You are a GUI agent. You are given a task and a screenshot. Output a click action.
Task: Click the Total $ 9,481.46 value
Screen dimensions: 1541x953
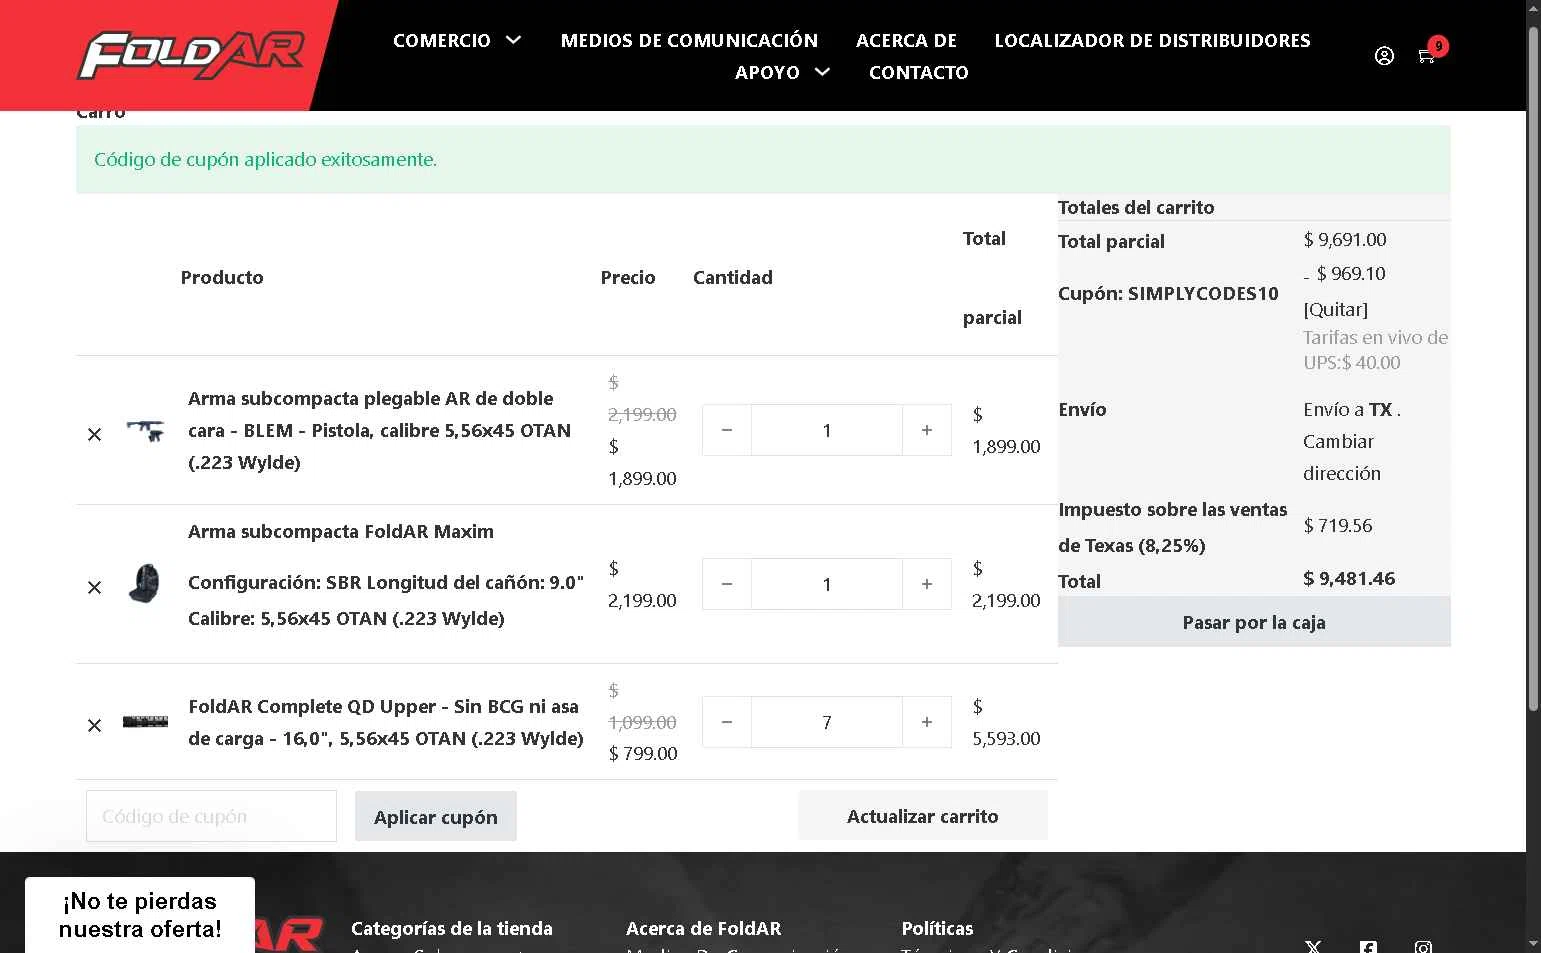tap(1349, 578)
